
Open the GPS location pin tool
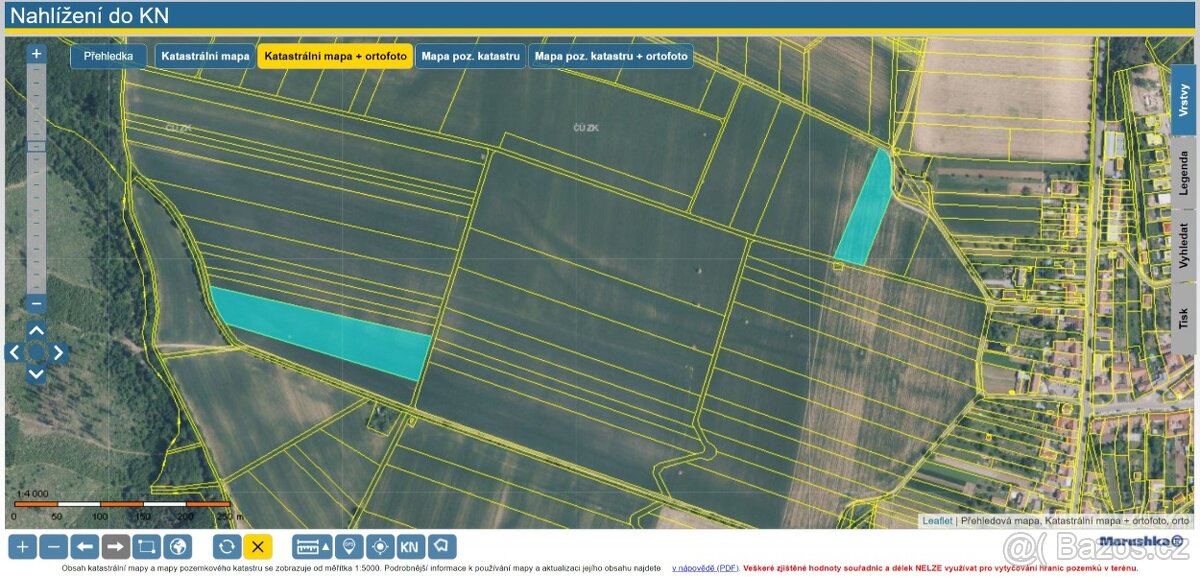click(348, 546)
